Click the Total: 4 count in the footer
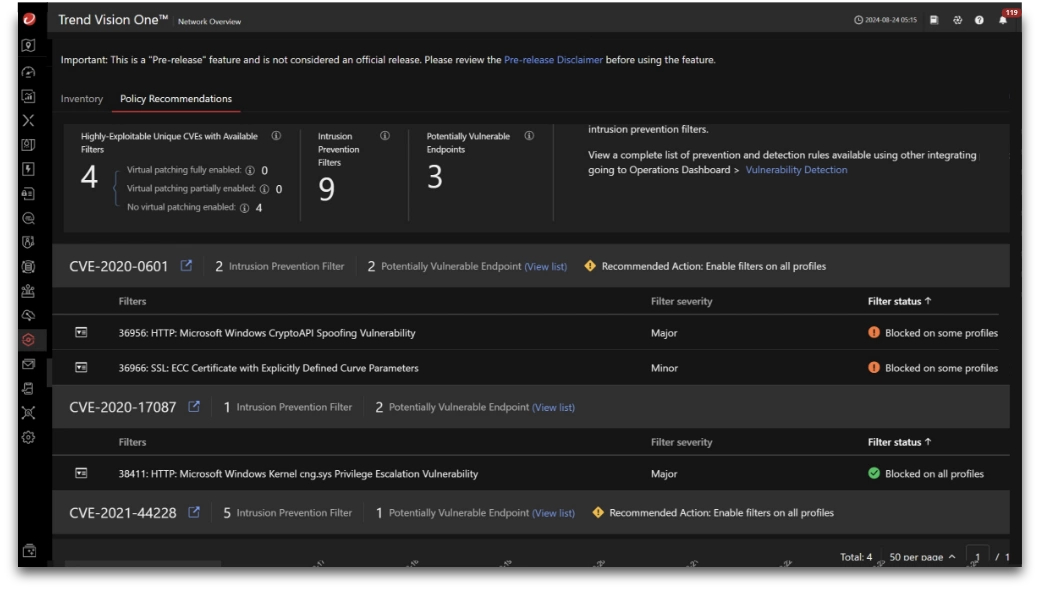This screenshot has height=591, width=1040. (x=856, y=557)
